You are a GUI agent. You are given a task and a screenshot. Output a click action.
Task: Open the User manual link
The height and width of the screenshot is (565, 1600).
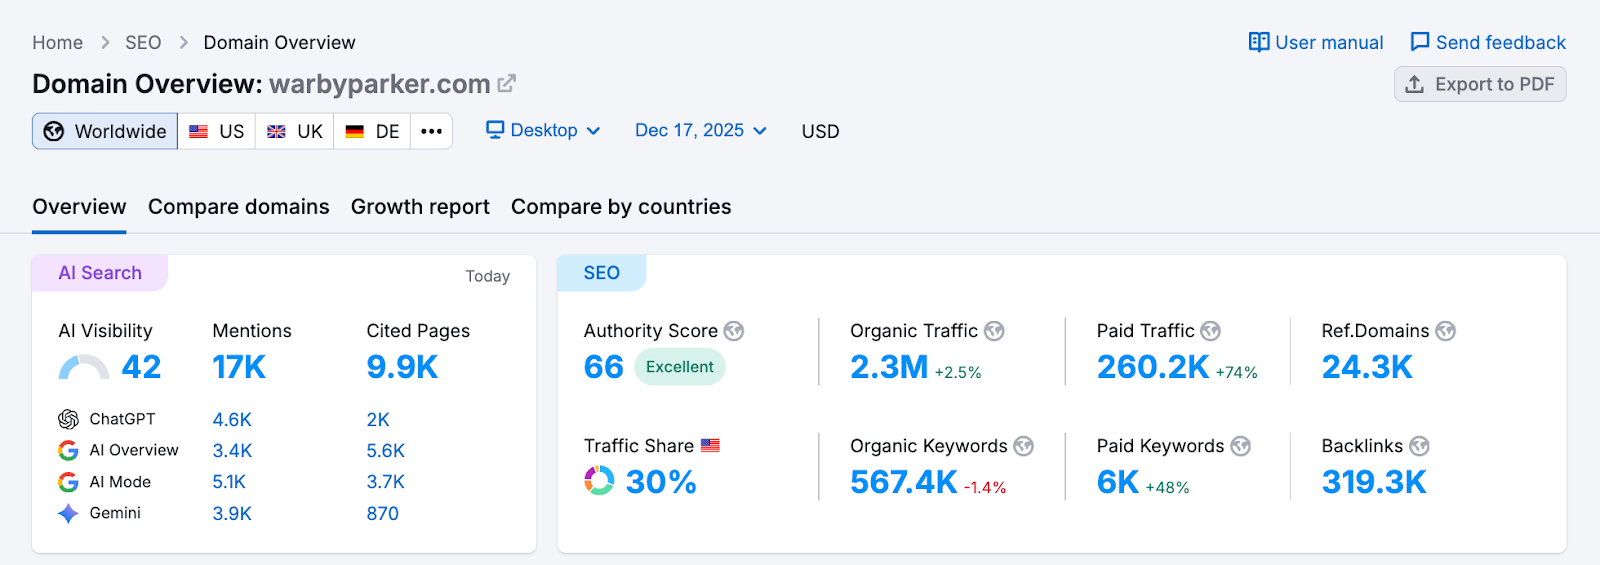pyautogui.click(x=1316, y=42)
